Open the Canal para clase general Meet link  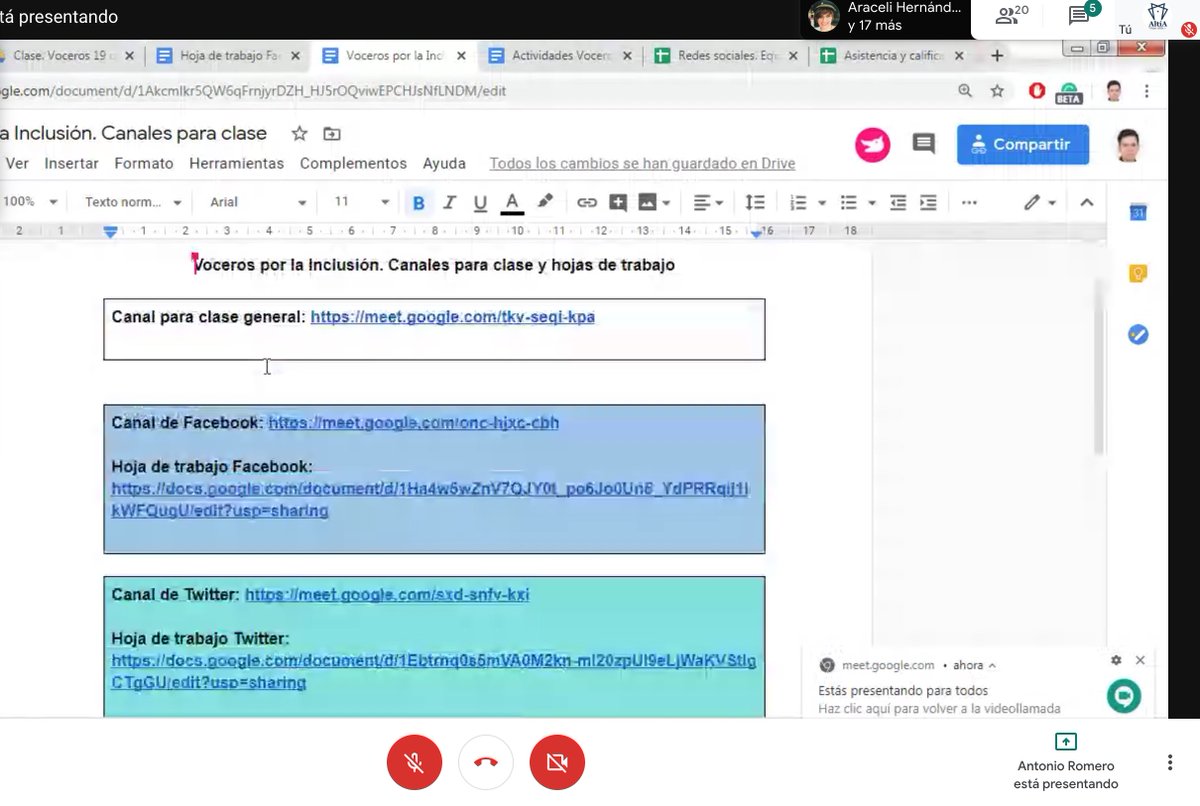(452, 317)
